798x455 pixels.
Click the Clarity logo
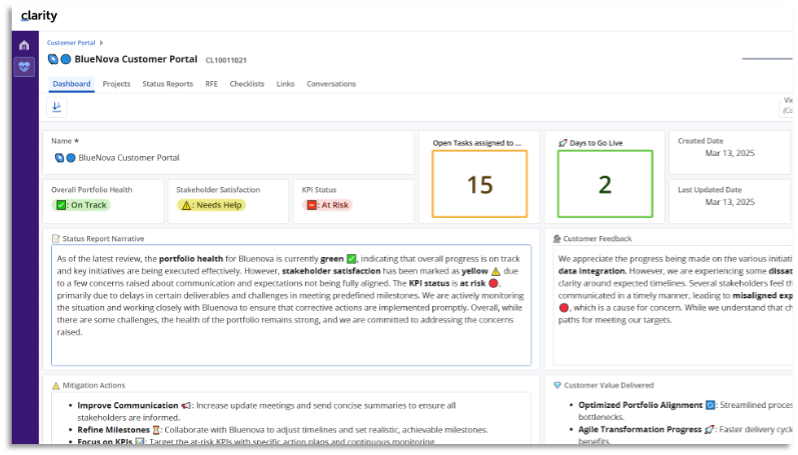click(39, 16)
